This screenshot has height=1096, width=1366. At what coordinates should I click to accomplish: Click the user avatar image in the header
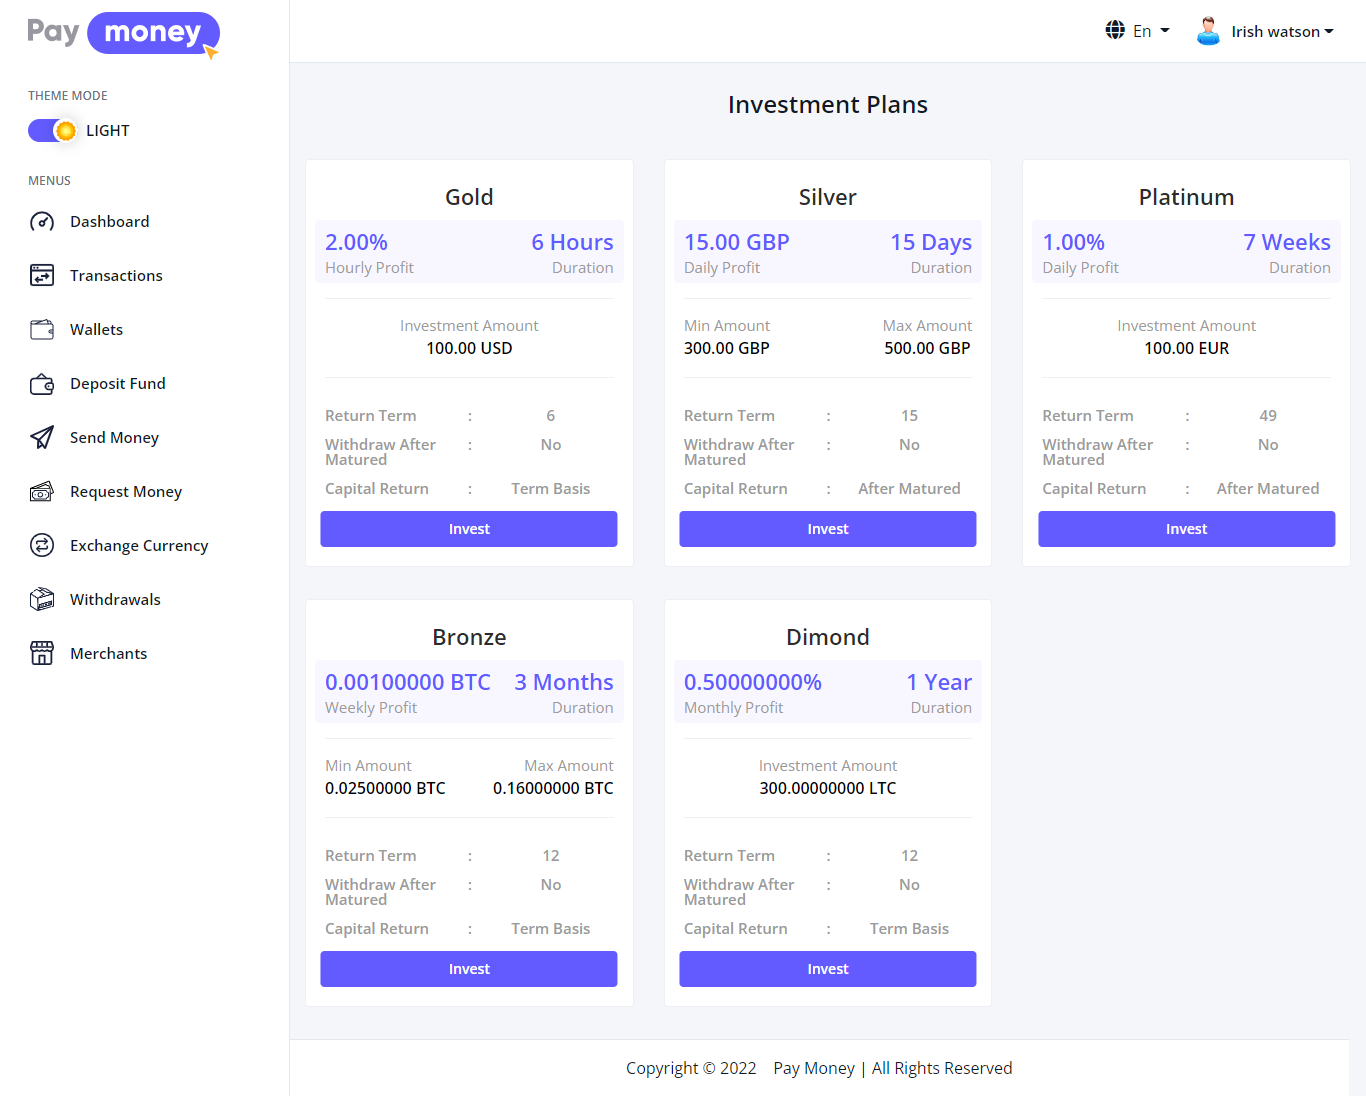tap(1207, 30)
